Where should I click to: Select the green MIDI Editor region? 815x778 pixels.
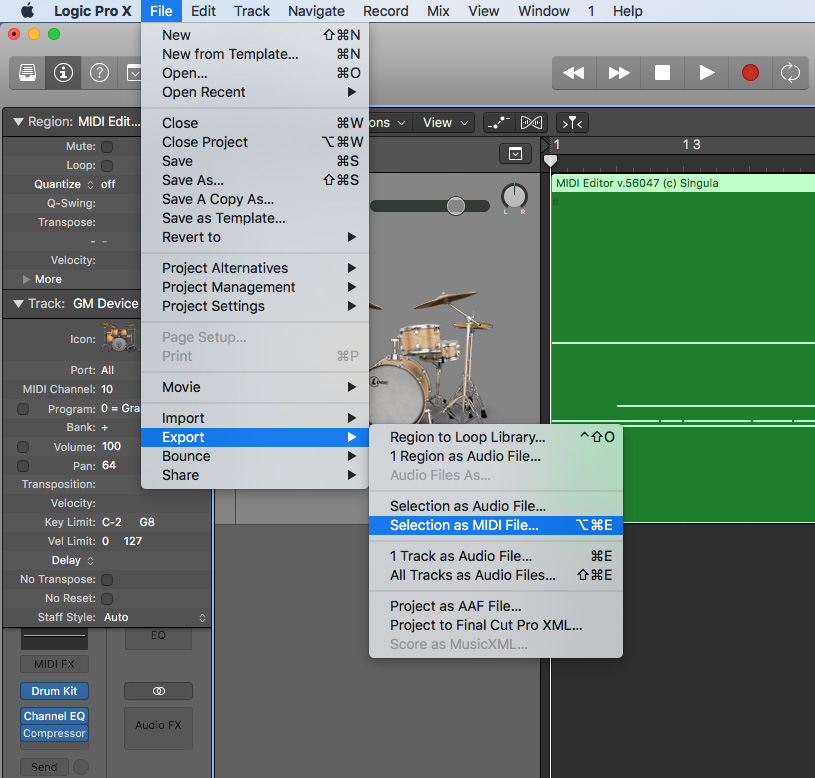click(x=683, y=348)
